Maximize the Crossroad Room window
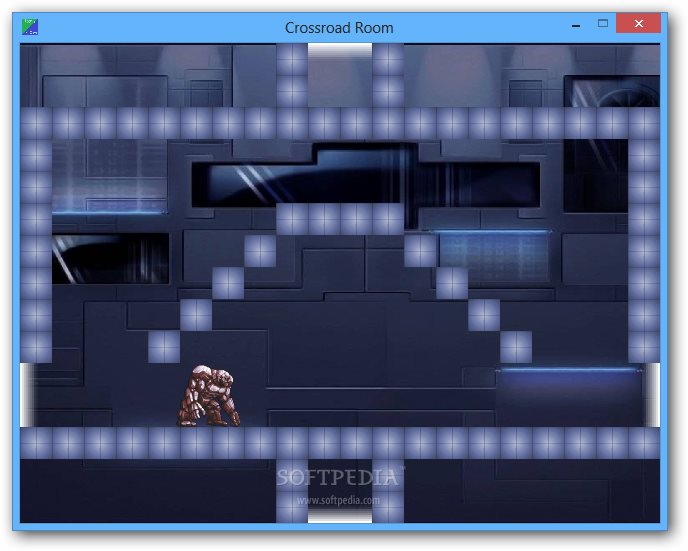This screenshot has height=551, width=688. coord(603,24)
